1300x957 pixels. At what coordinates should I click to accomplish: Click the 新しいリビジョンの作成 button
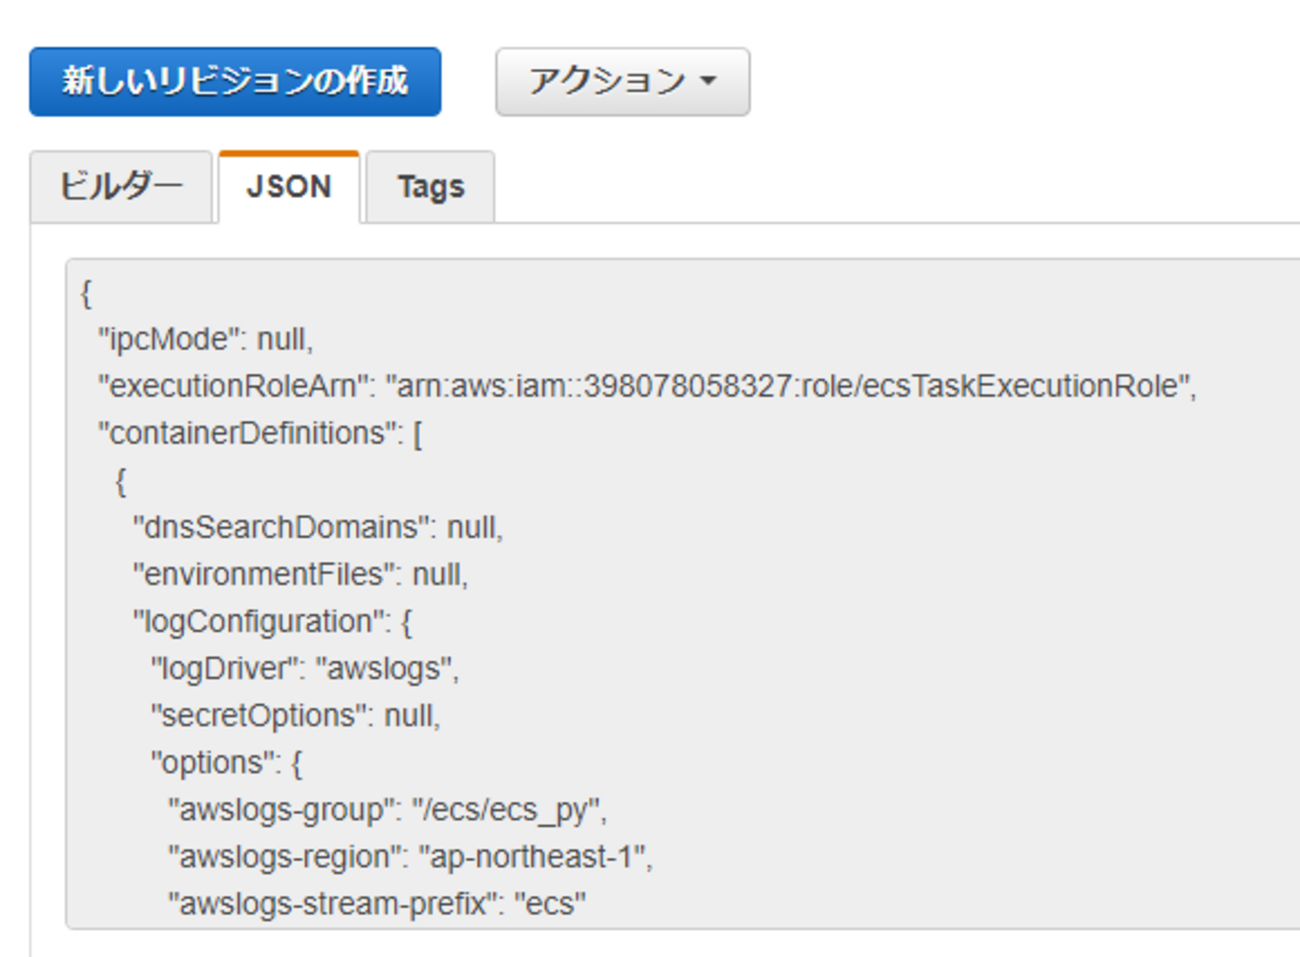235,81
